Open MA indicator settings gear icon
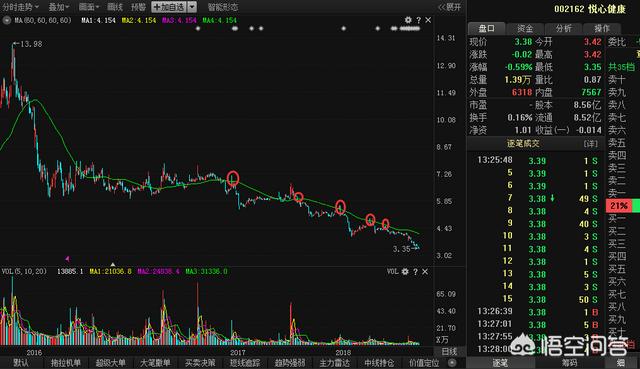Viewport: 640px width, 369px height. [x=408, y=20]
